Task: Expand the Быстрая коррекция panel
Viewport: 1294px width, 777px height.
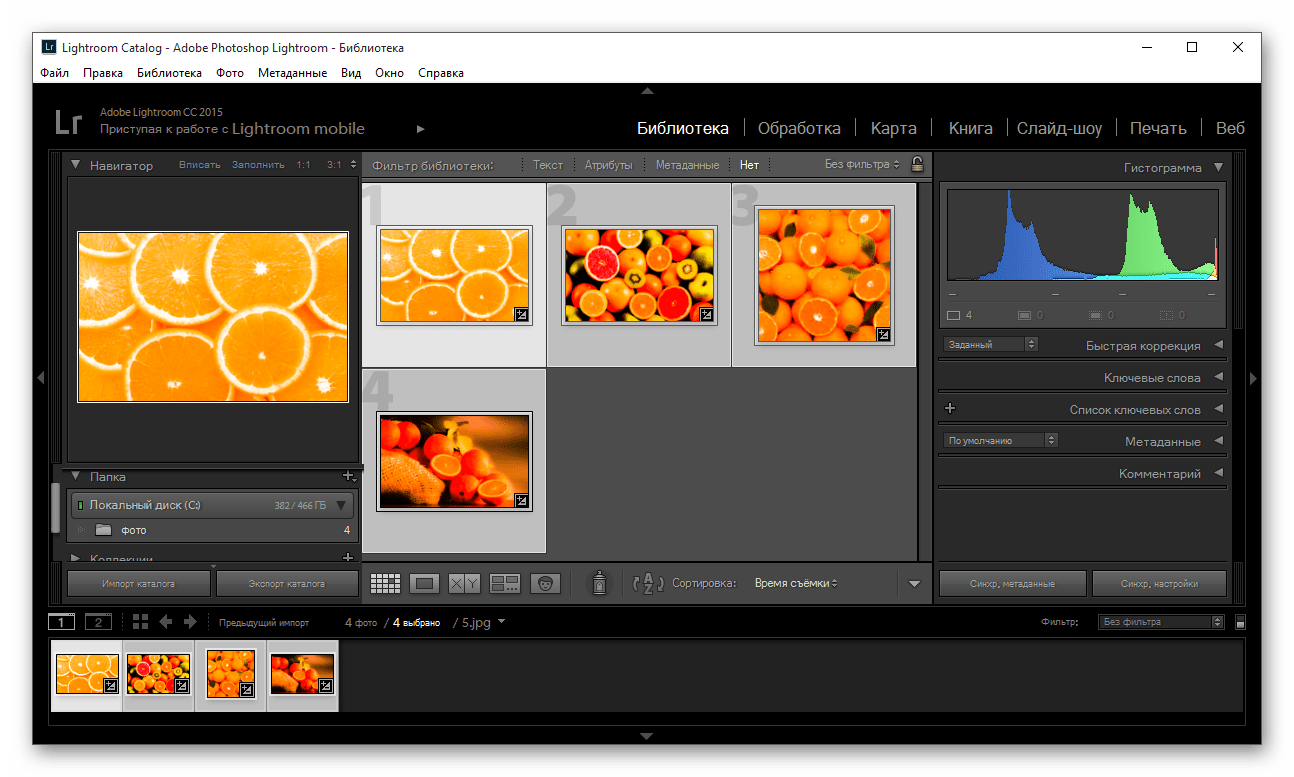Action: click(1218, 345)
